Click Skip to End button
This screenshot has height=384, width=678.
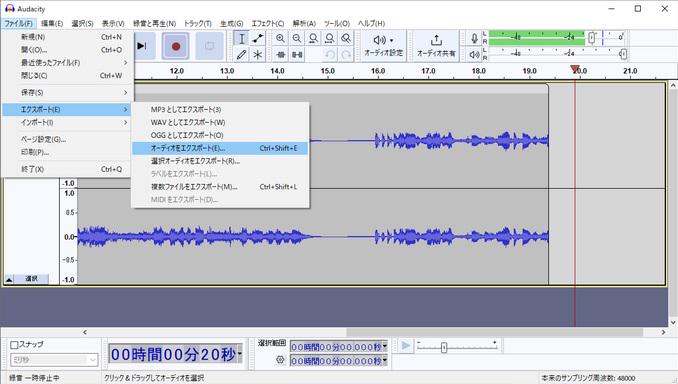[141, 46]
